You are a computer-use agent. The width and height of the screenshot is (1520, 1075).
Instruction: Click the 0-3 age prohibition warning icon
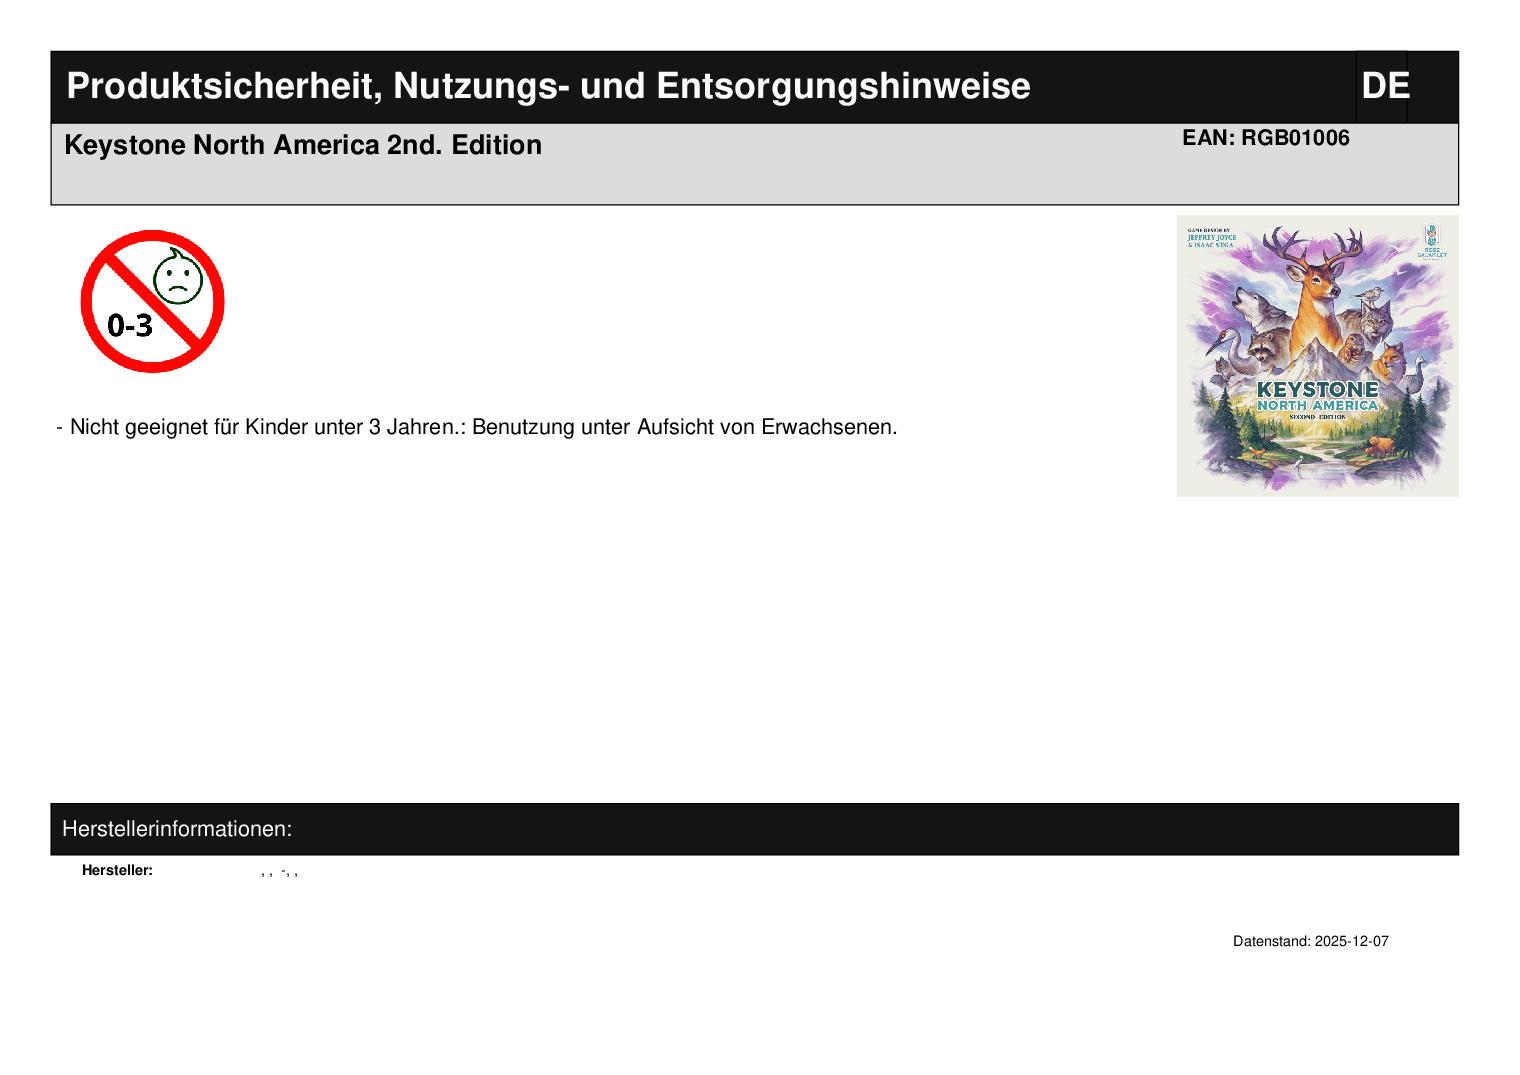coord(152,301)
